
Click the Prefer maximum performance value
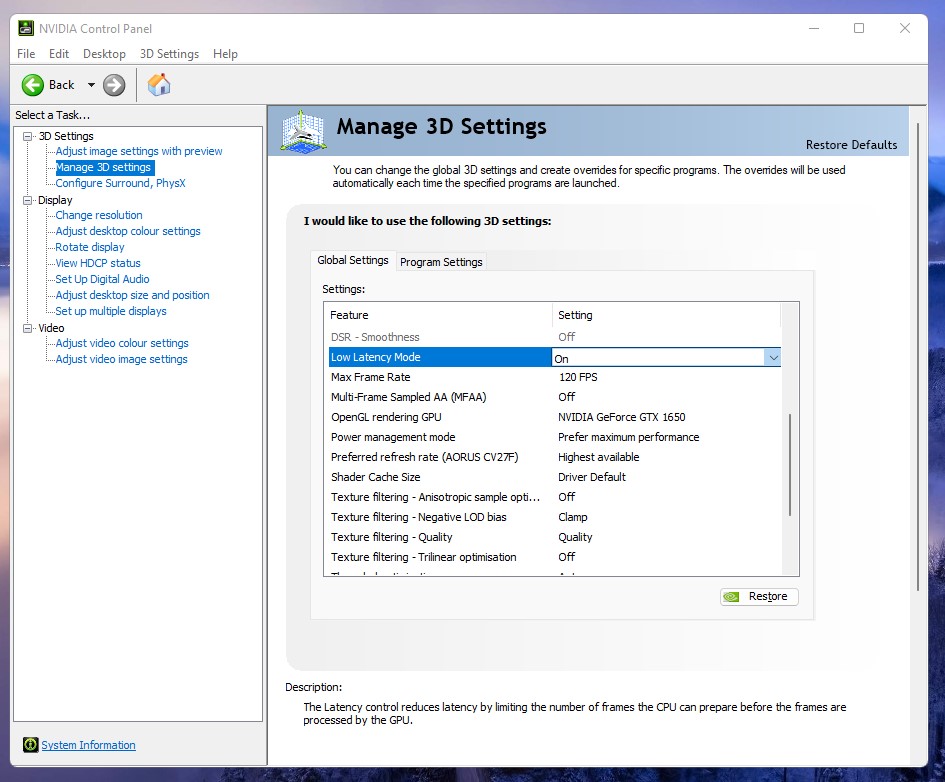(x=629, y=437)
